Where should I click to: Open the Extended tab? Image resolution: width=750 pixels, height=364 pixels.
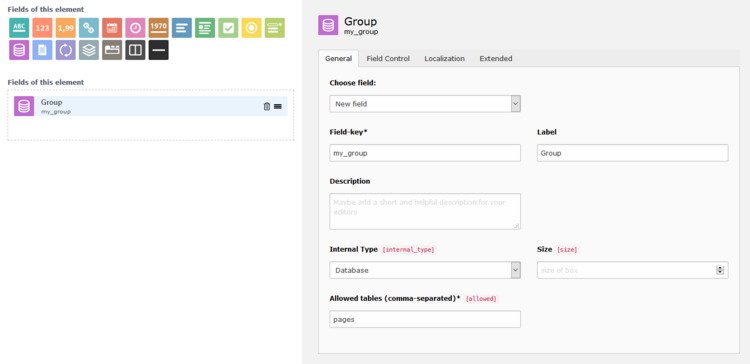coord(496,58)
